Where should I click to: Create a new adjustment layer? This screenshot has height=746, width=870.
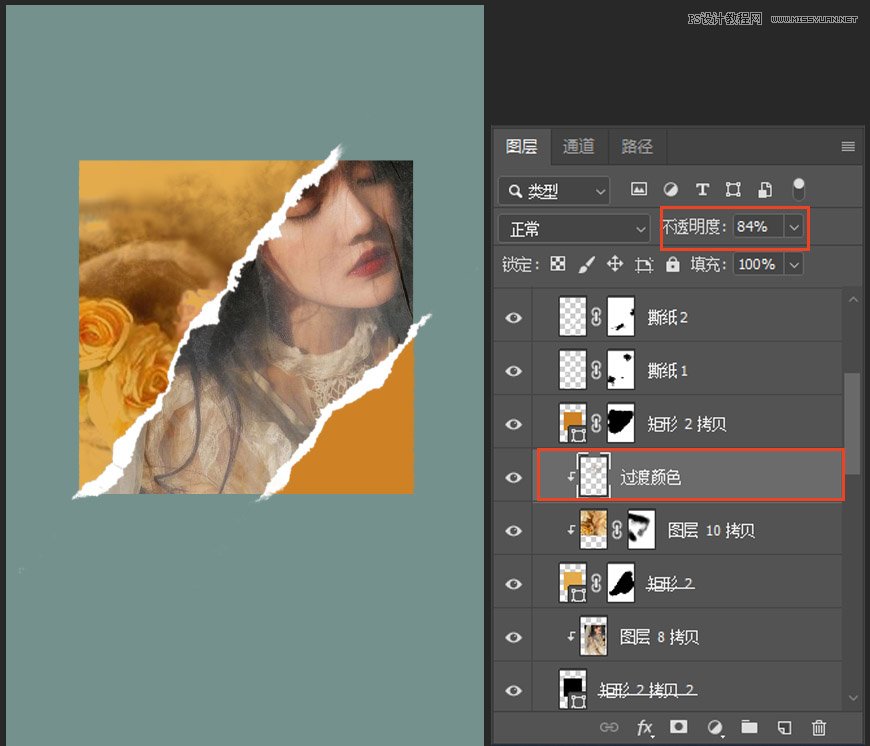tap(714, 728)
